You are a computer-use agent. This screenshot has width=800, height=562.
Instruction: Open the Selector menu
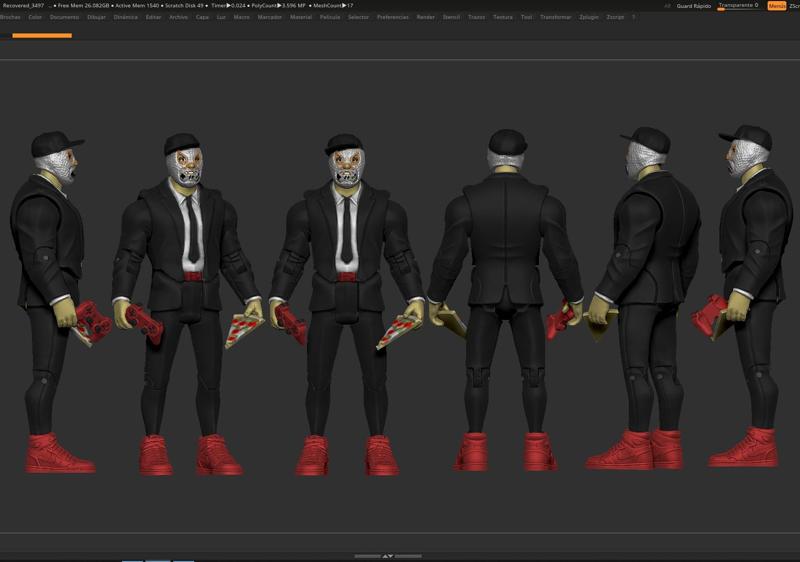point(359,17)
